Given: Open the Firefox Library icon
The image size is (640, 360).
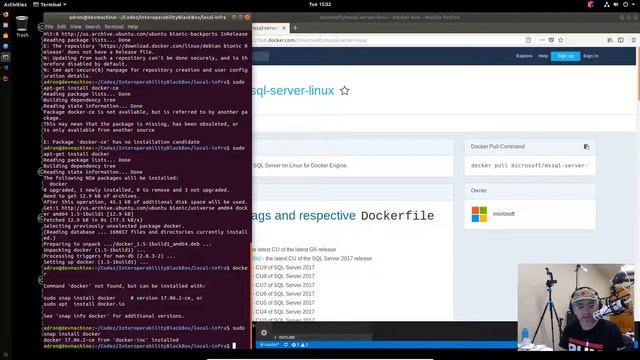Looking at the screenshot, I should [610, 40].
